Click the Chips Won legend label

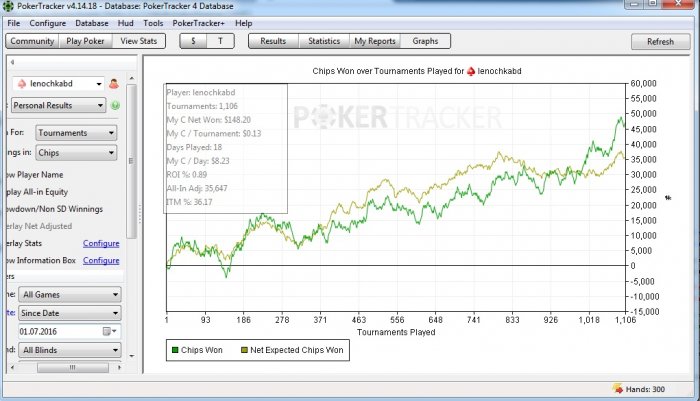tap(202, 350)
